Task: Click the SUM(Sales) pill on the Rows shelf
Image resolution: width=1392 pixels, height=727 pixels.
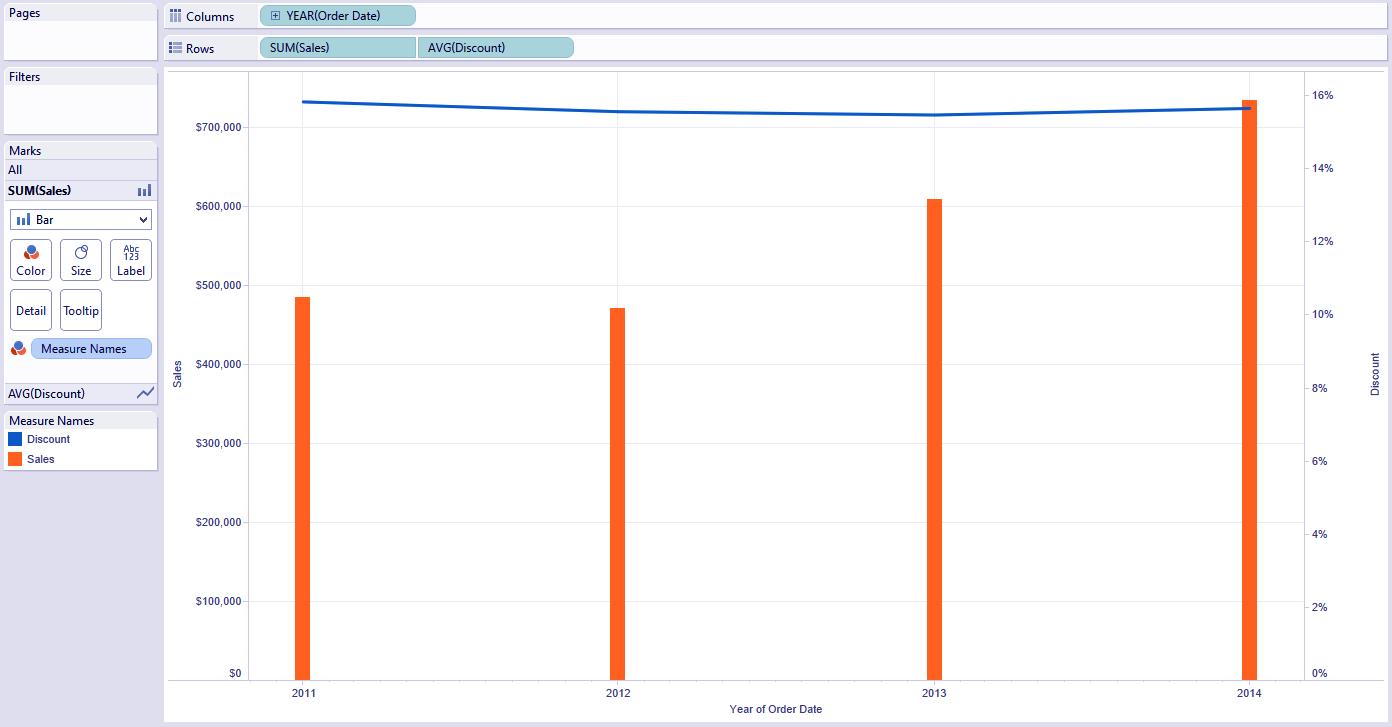Action: coord(337,47)
